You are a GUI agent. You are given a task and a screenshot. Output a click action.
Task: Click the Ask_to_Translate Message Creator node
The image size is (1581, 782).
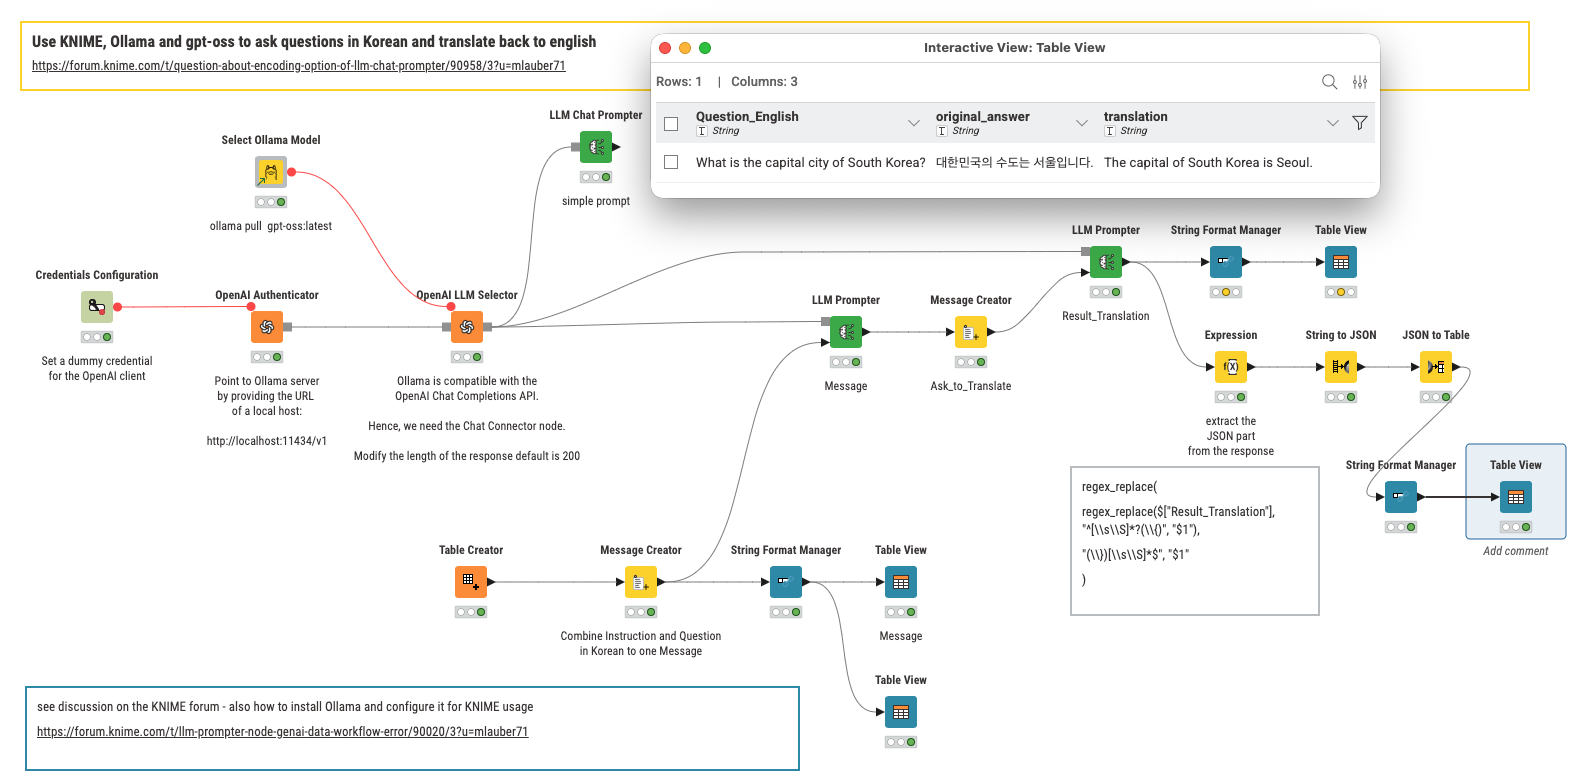point(971,332)
